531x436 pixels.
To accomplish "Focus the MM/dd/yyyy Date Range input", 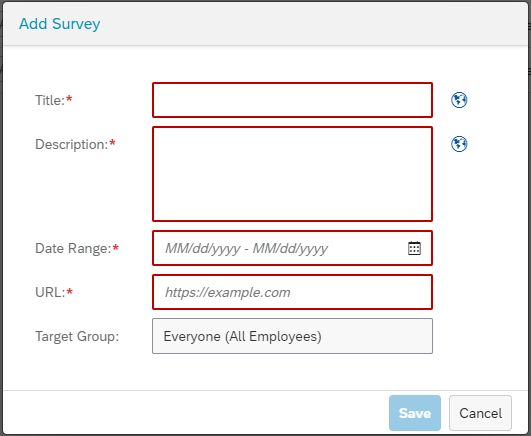I will click(x=278, y=248).
